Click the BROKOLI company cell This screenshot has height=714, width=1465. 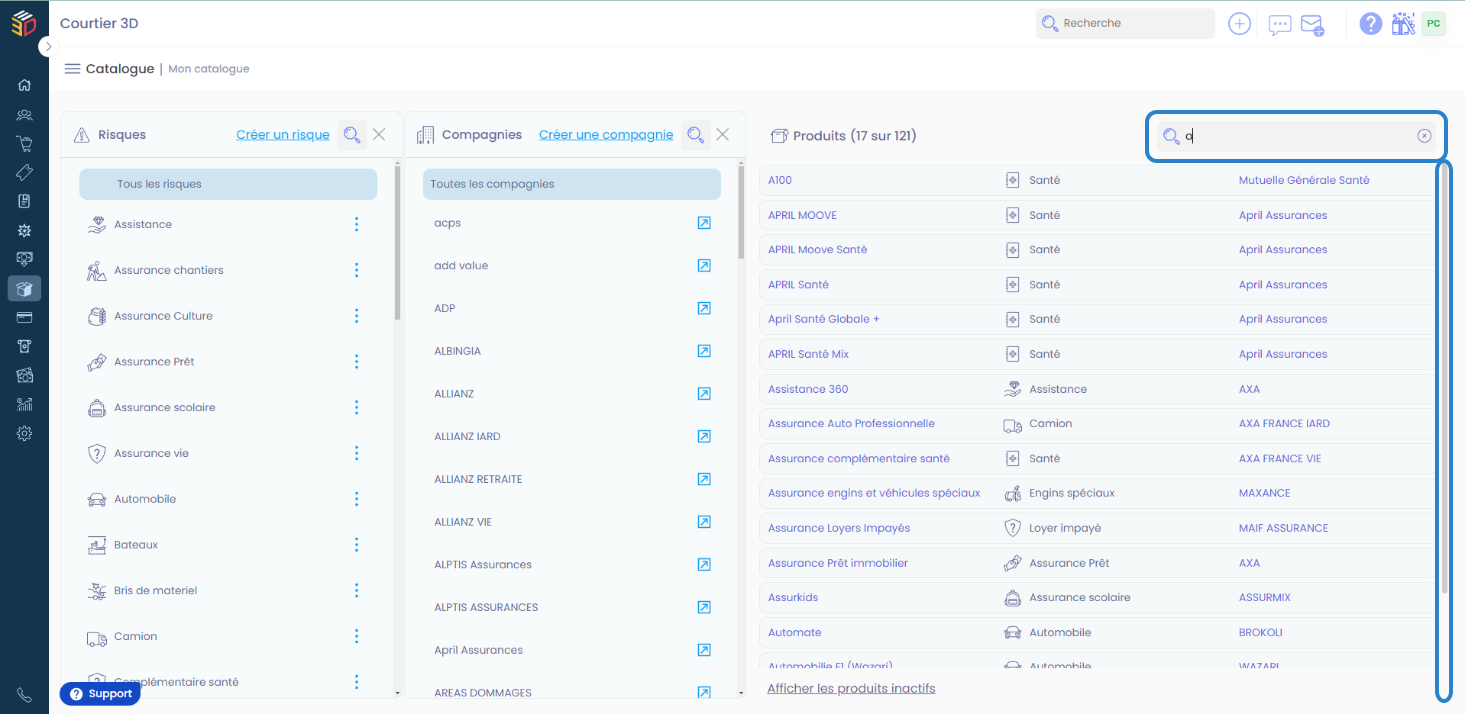(1260, 632)
